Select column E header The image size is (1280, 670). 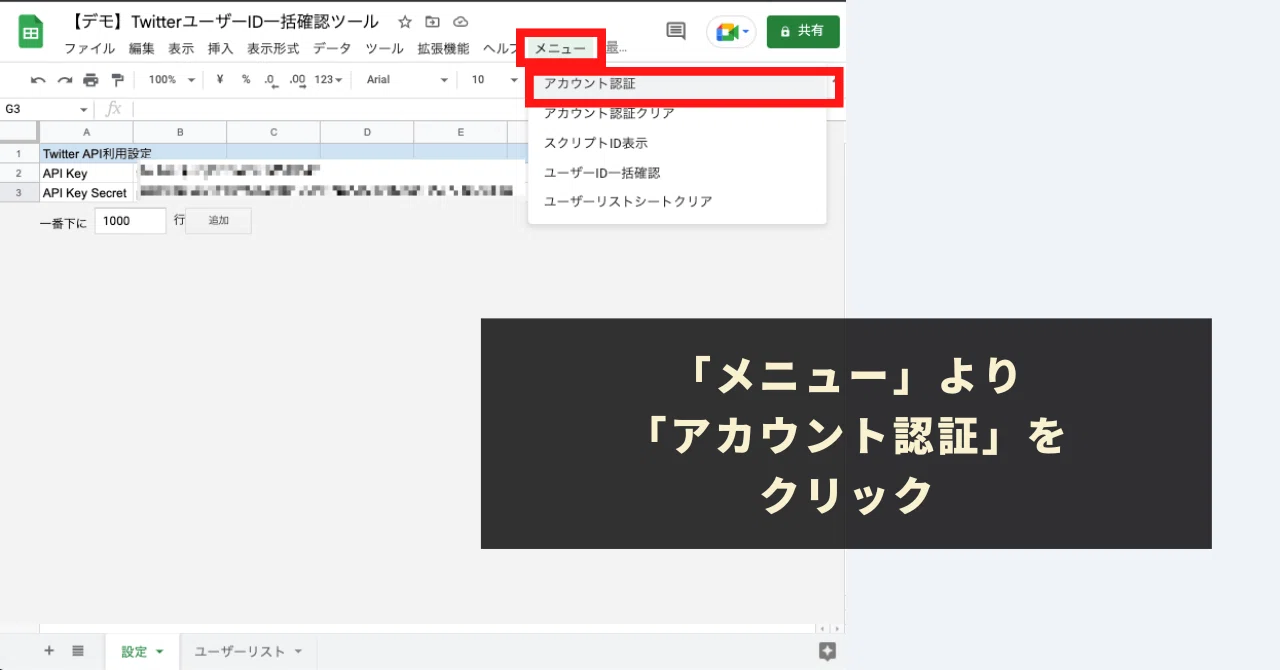[x=461, y=132]
